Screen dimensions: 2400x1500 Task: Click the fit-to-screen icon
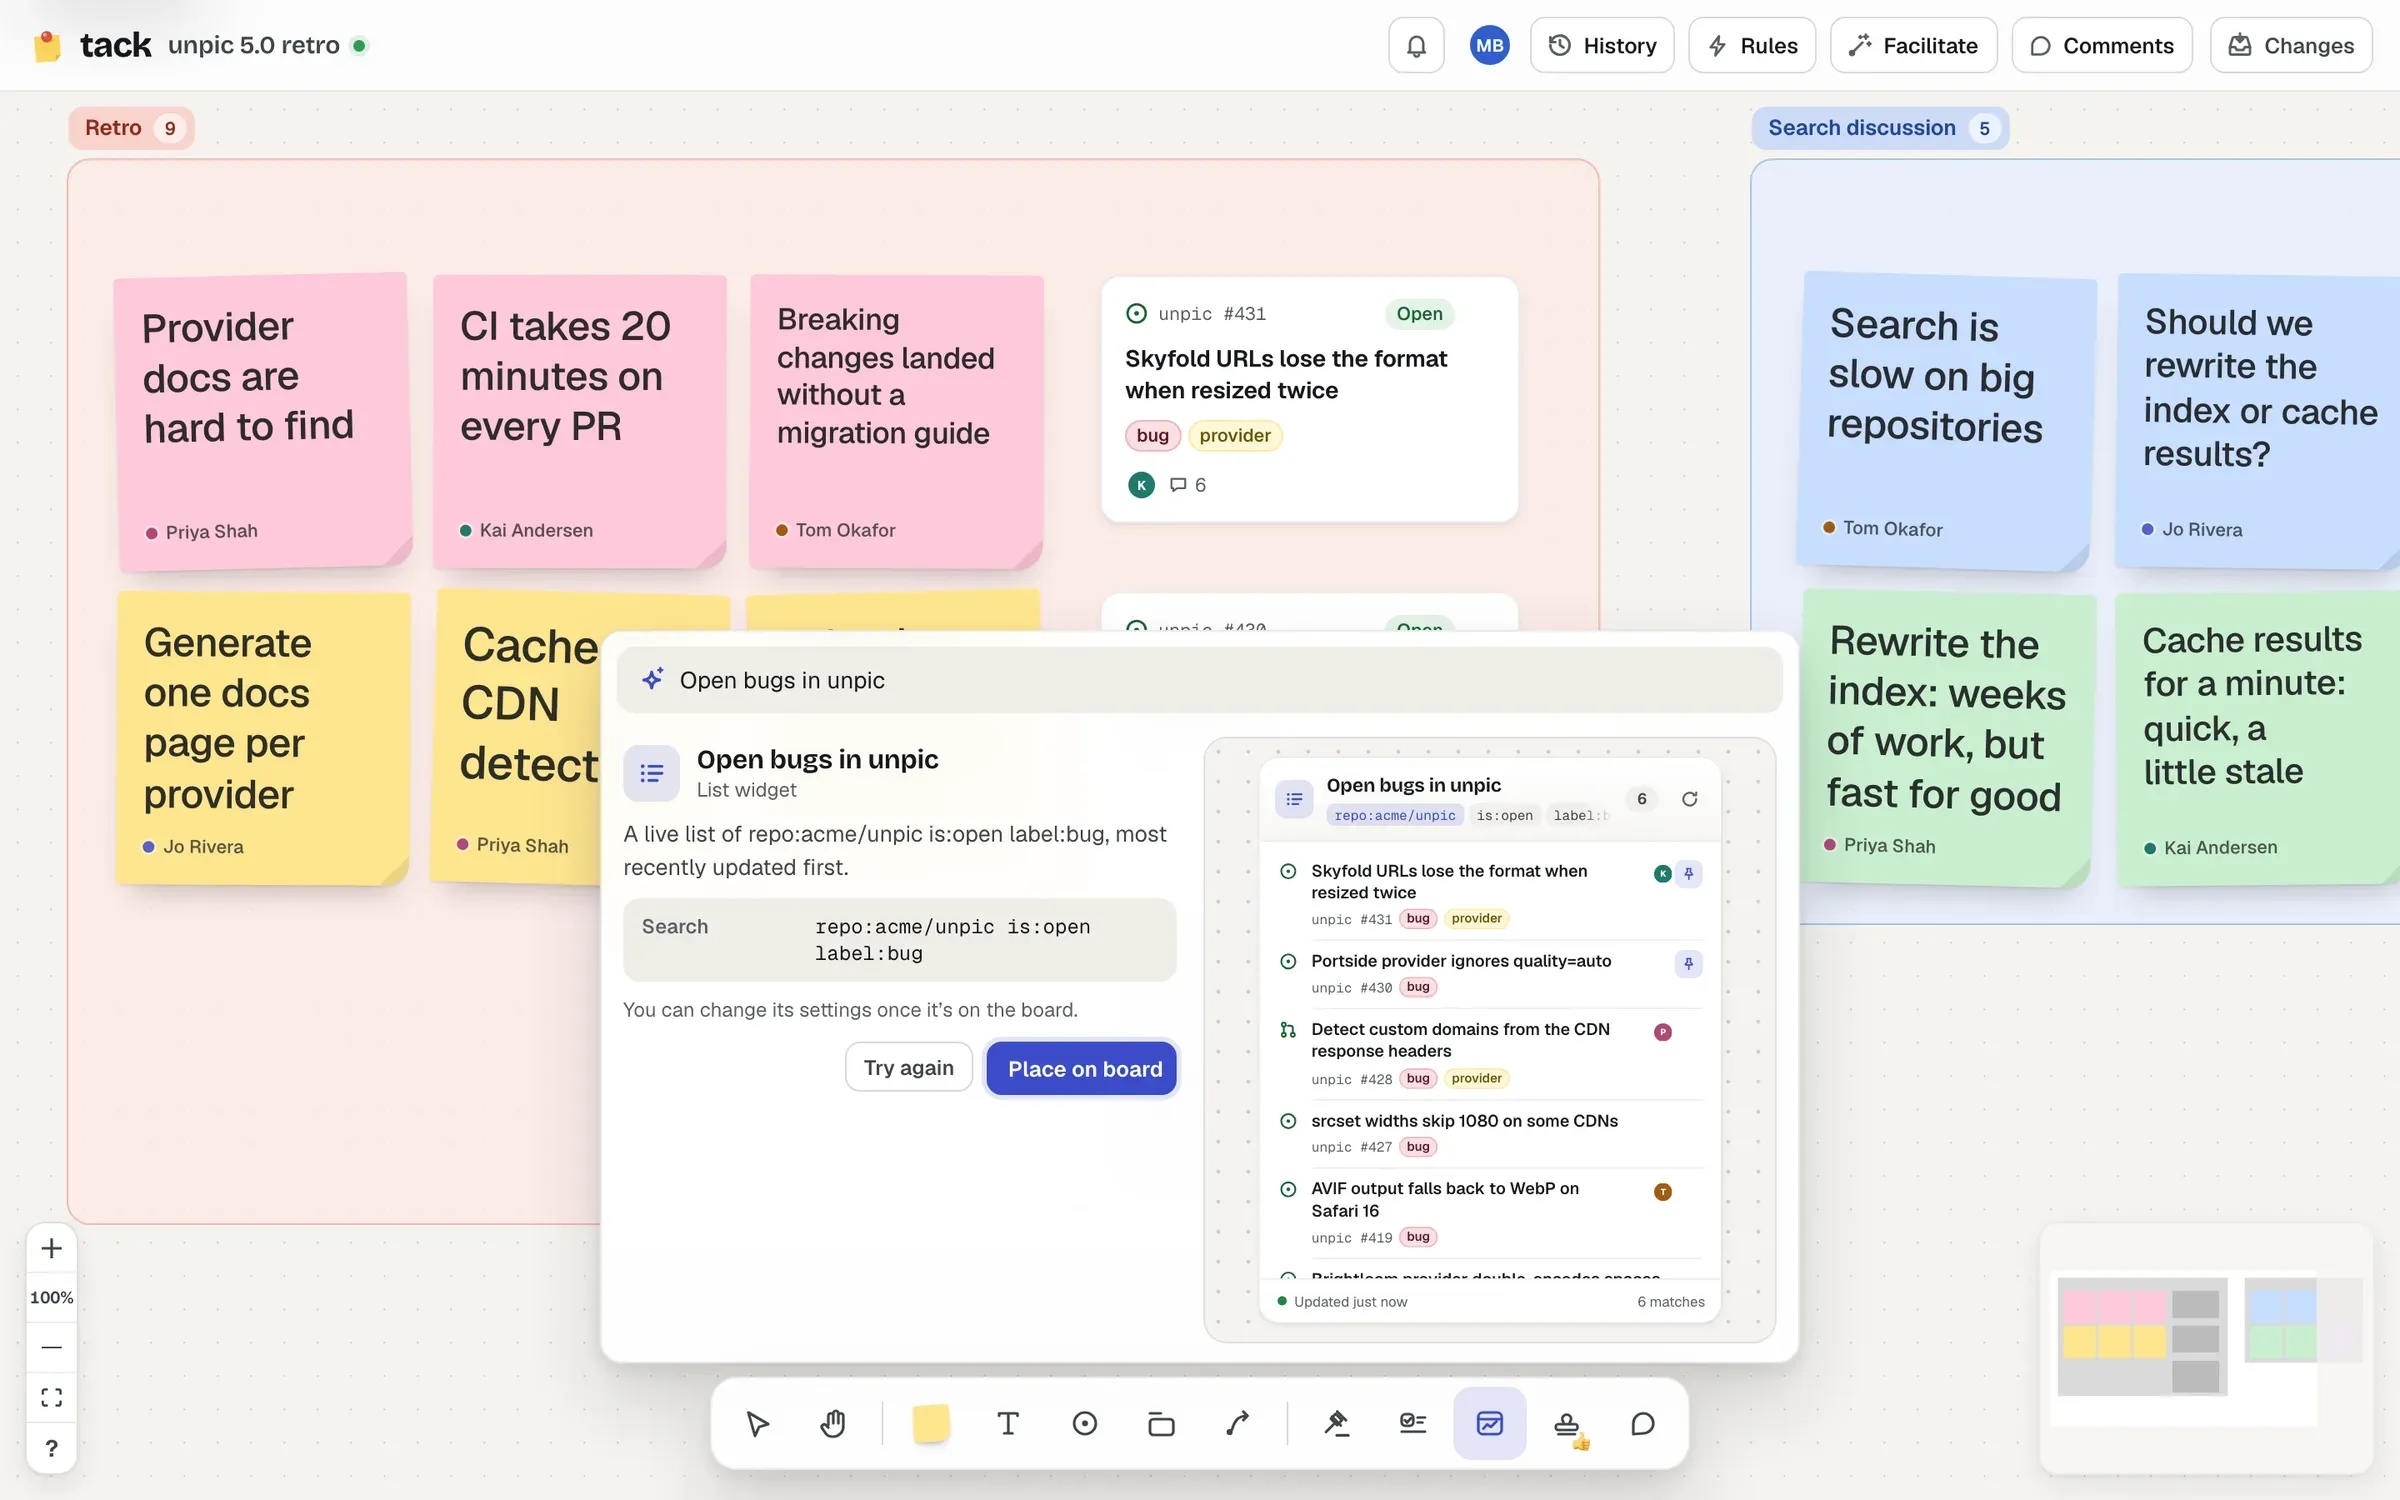(x=52, y=1397)
